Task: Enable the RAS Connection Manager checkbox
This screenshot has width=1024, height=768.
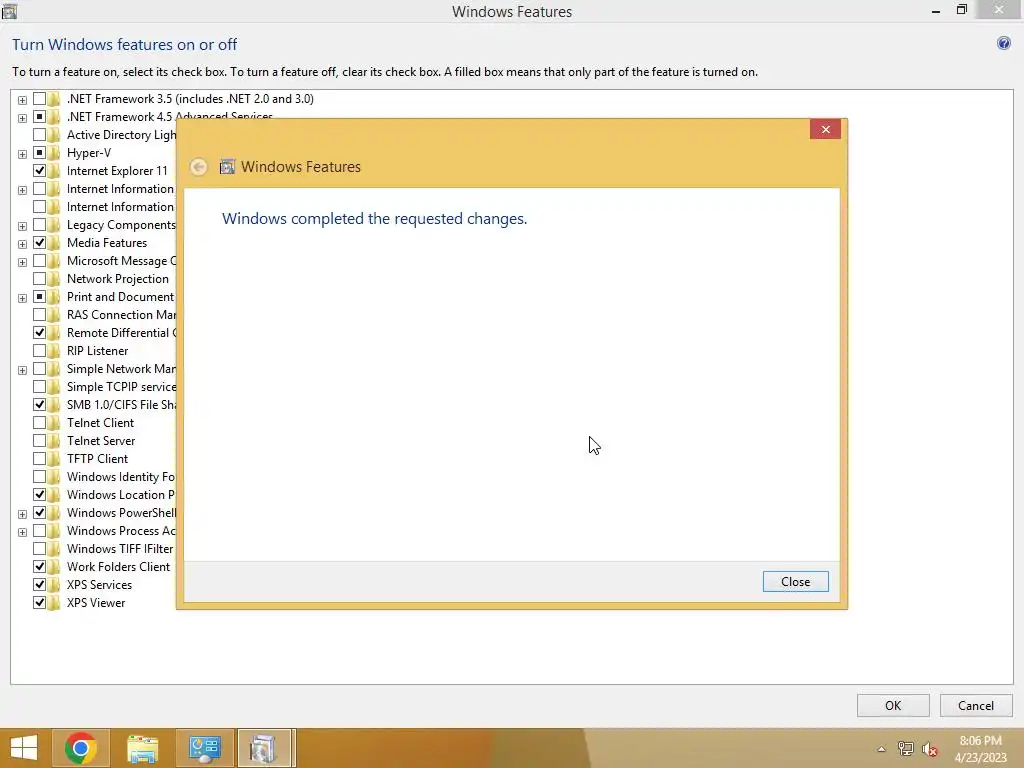Action: pyautogui.click(x=39, y=315)
